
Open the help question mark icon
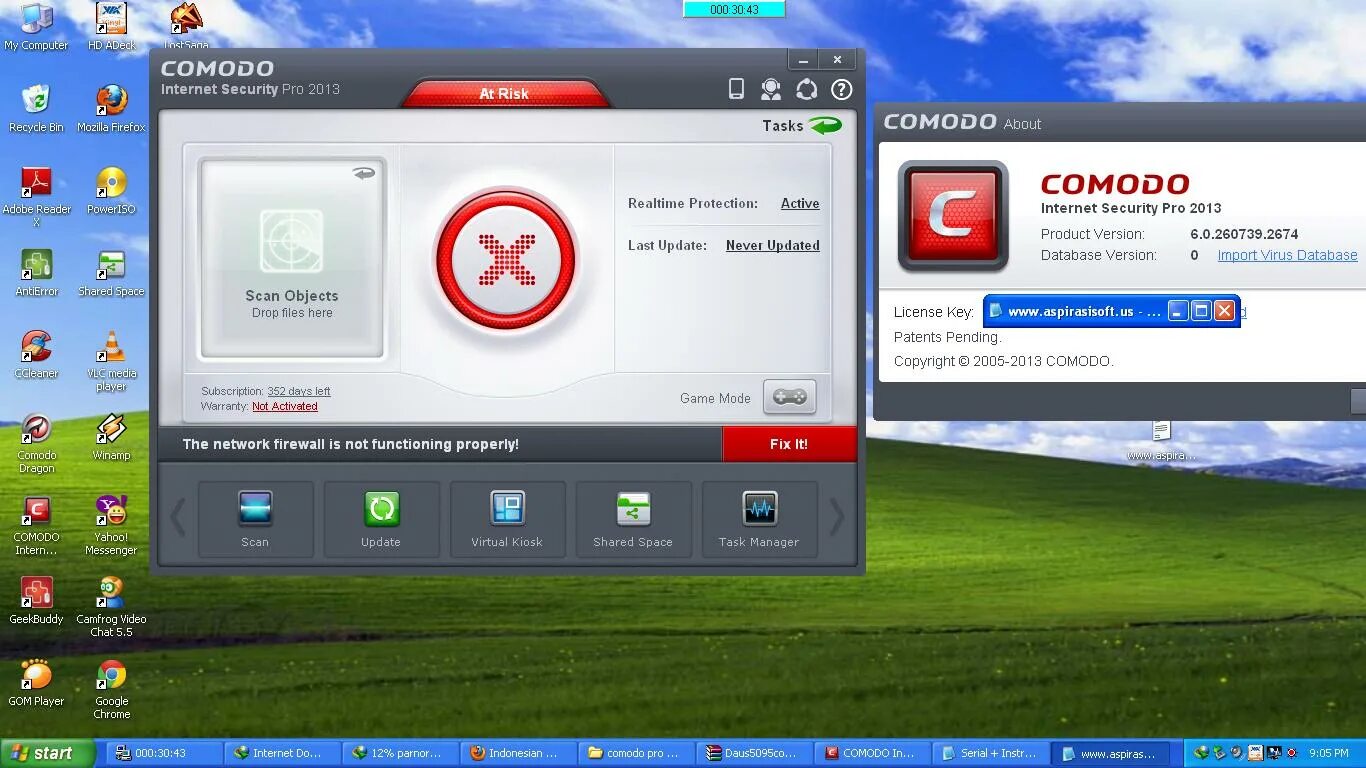(842, 89)
